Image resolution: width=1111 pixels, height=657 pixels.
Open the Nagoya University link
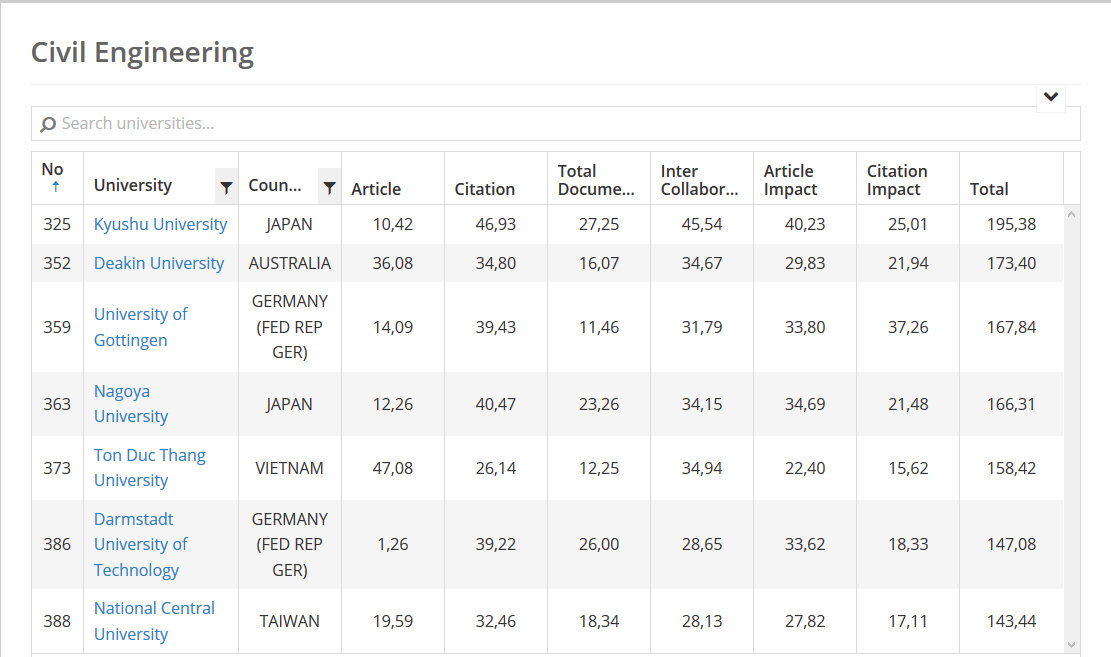(x=131, y=403)
